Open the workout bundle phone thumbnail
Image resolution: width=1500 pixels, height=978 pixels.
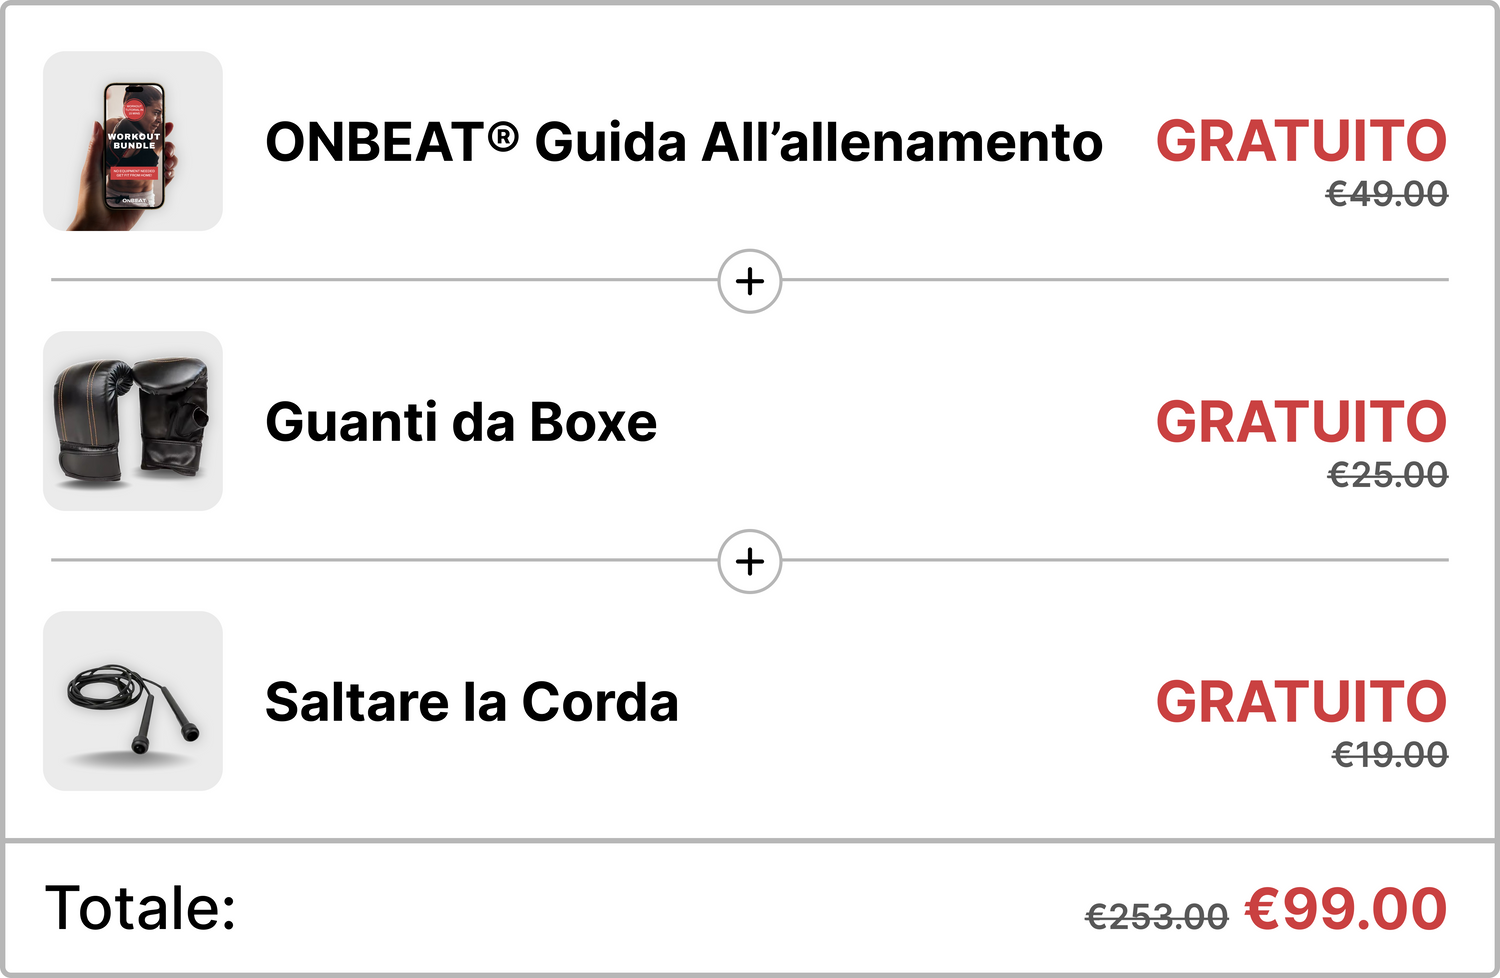click(133, 141)
